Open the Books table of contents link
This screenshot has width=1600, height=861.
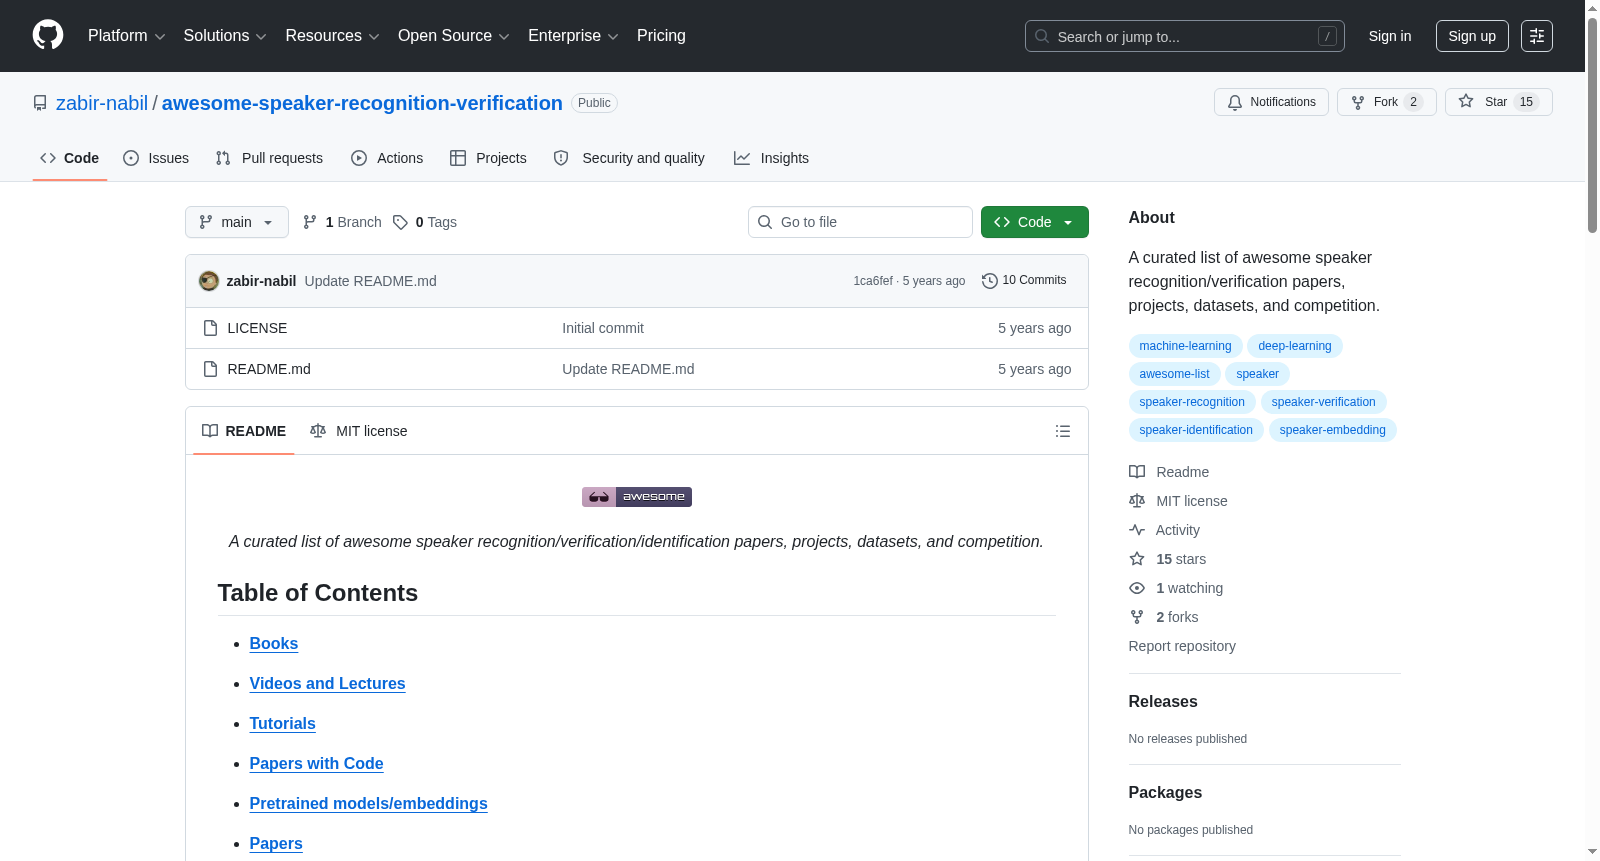[274, 644]
